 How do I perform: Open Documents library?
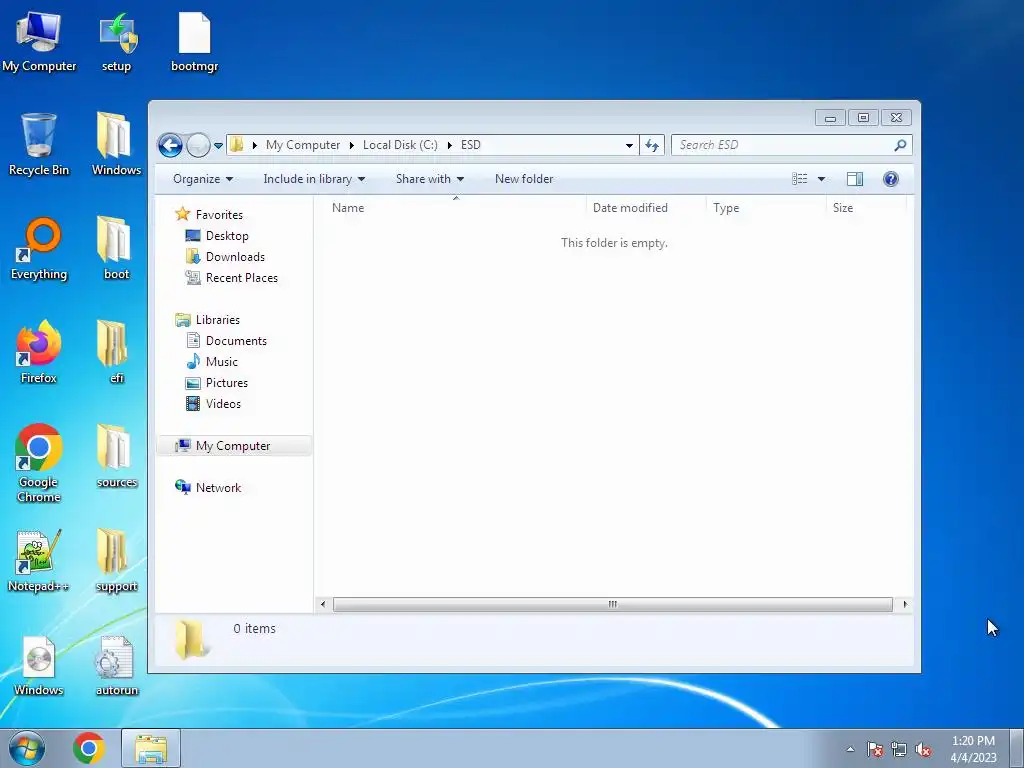coord(236,341)
